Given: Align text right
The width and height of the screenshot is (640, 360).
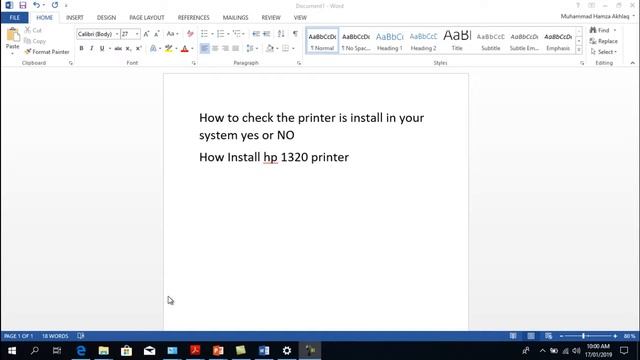Looking at the screenshot, I should (225, 49).
